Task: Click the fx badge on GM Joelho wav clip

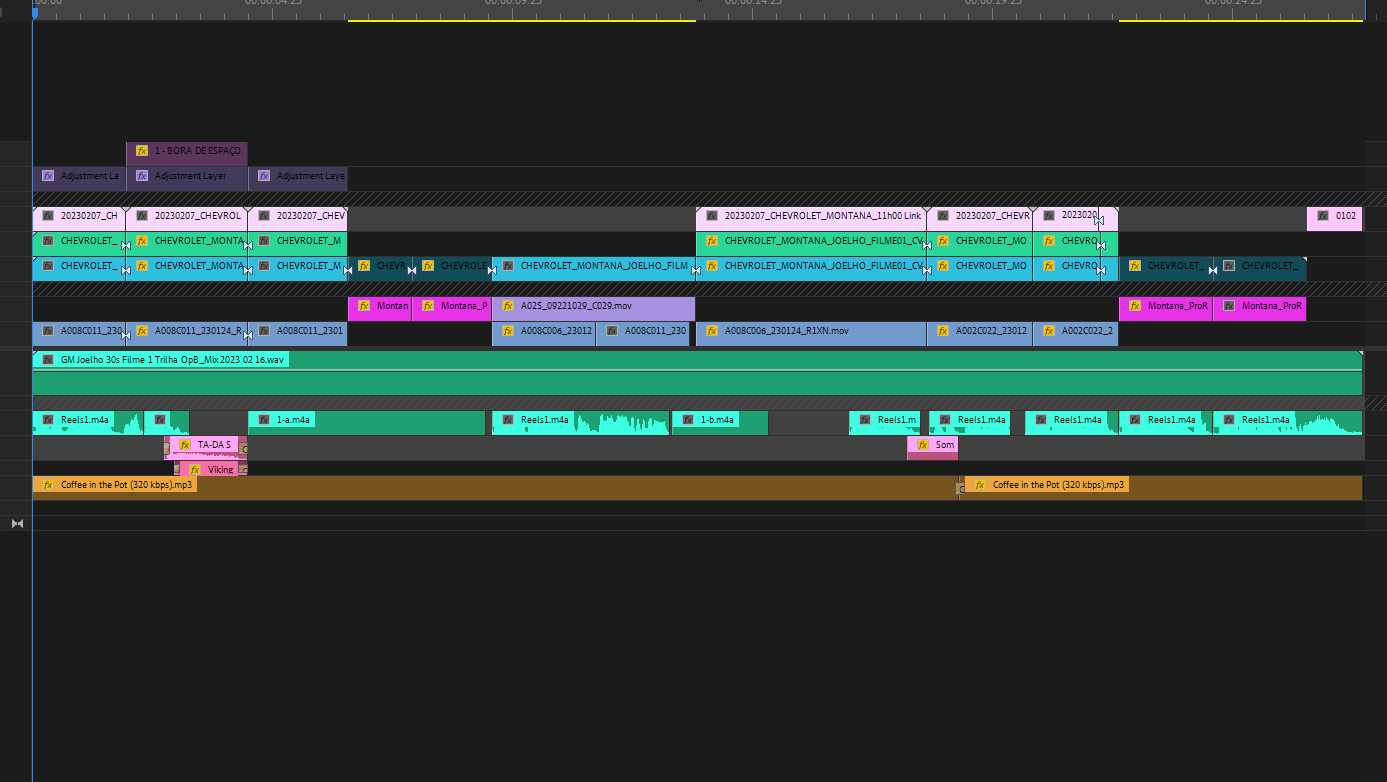Action: click(x=48, y=360)
